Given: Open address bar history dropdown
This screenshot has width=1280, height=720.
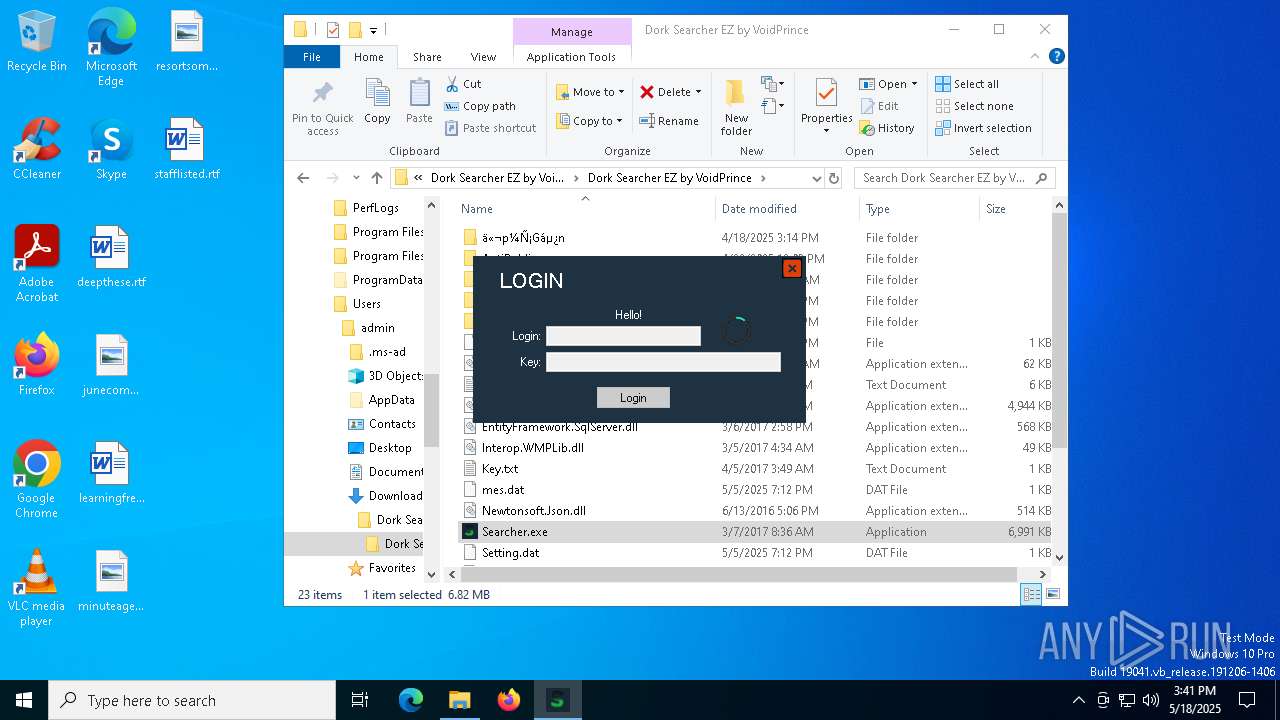Looking at the screenshot, I should click(x=816, y=178).
